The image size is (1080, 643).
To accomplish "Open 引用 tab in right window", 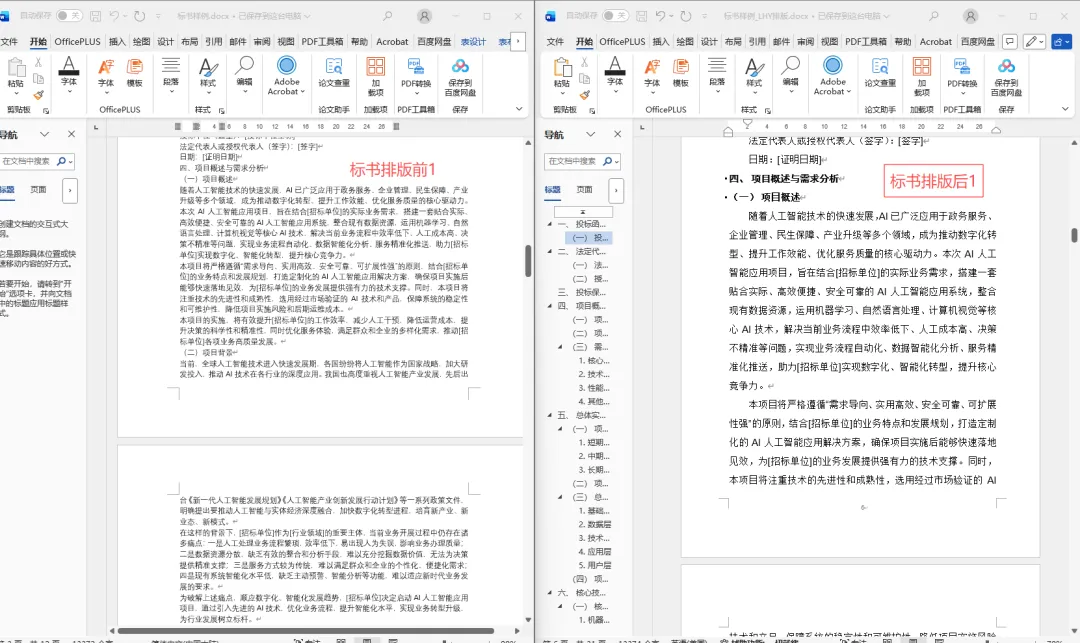I will pyautogui.click(x=757, y=41).
